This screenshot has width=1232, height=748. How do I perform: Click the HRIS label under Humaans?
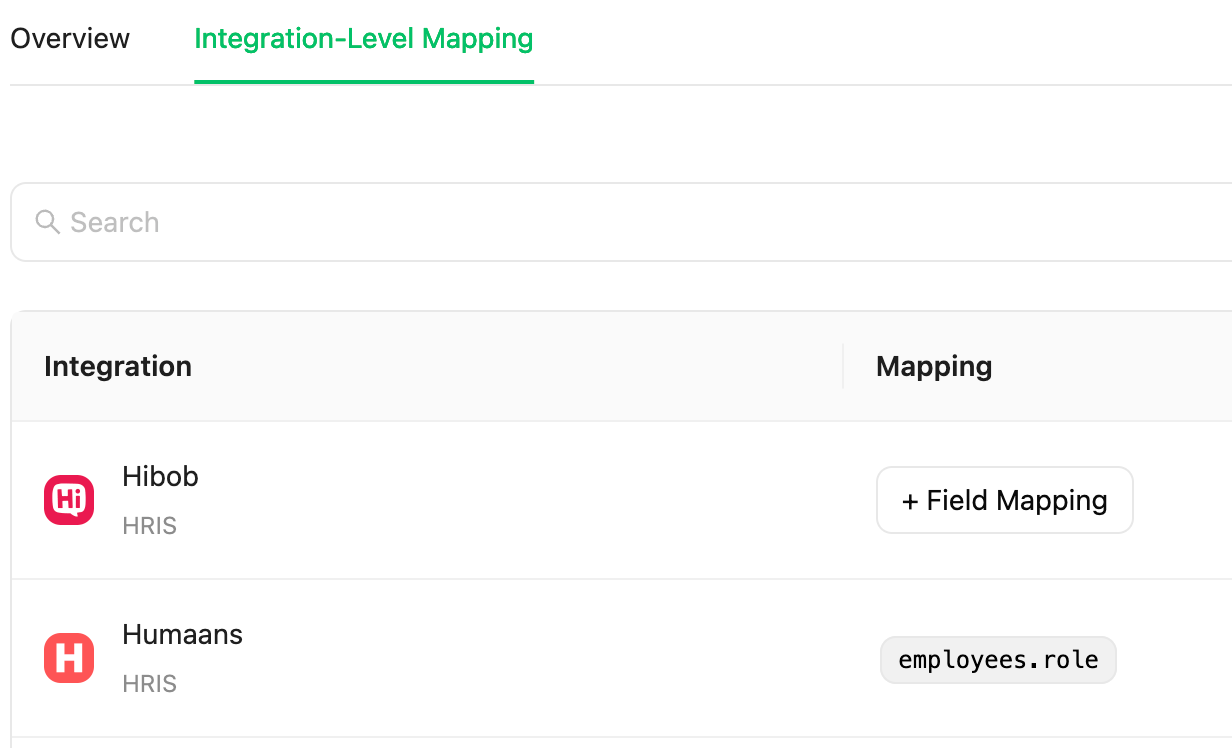[x=150, y=684]
